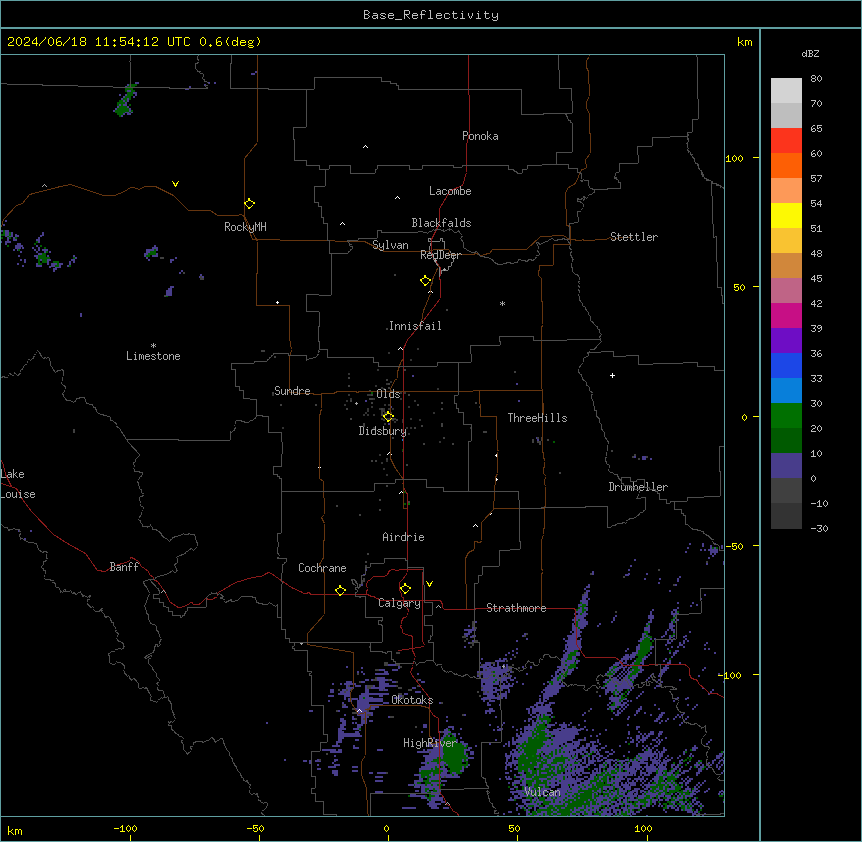Viewport: 862px width, 842px height.
Task: Click the RockyMH label
Action: [x=245, y=227]
